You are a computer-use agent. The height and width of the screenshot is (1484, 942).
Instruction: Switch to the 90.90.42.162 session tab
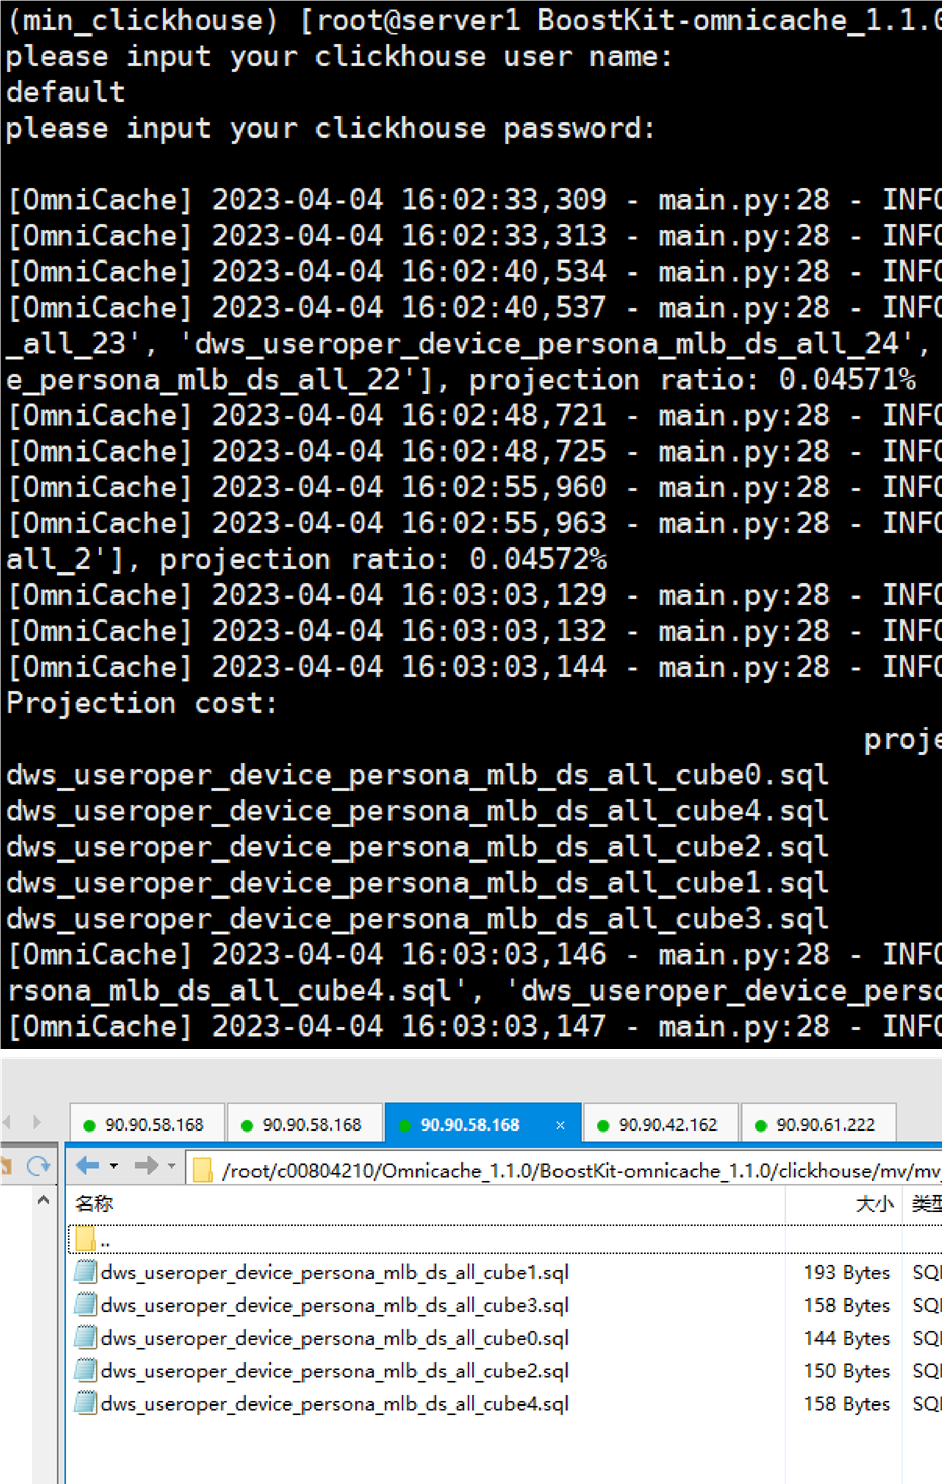[x=662, y=1124]
